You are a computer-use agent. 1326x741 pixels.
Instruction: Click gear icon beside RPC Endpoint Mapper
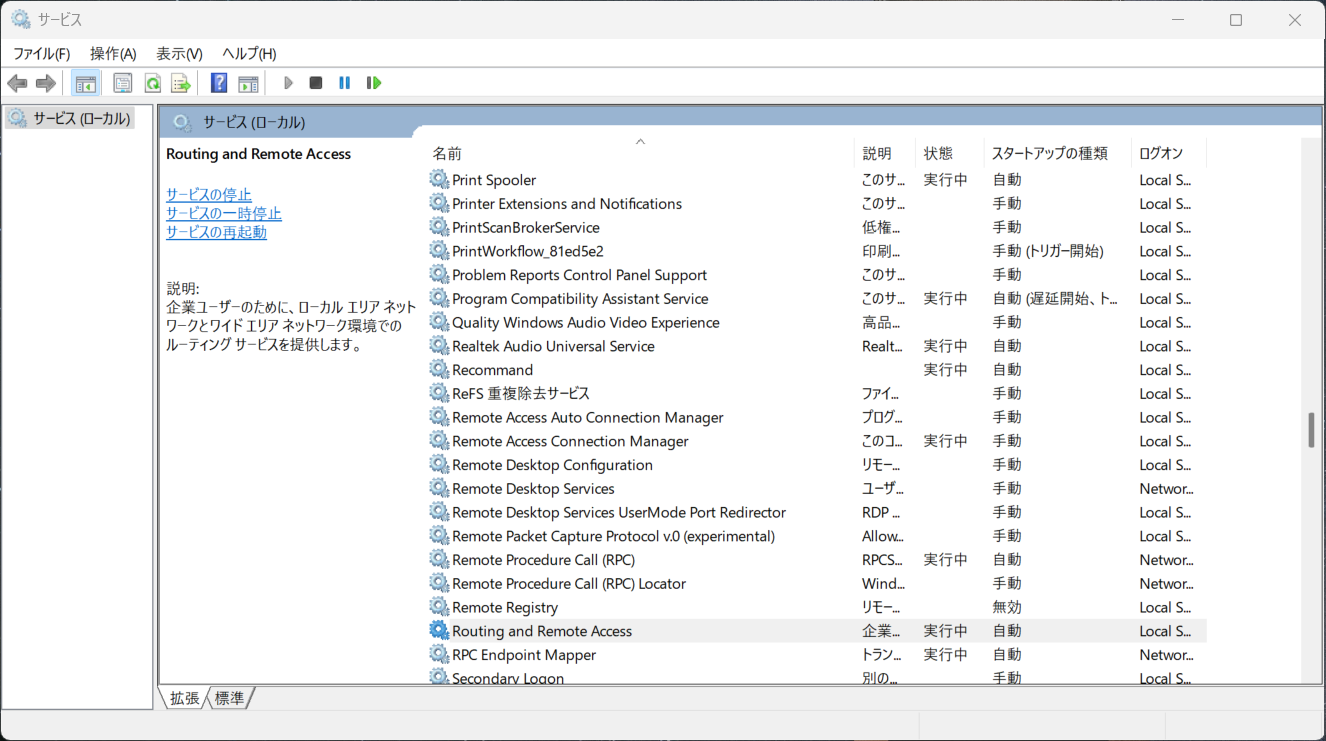pyautogui.click(x=439, y=655)
